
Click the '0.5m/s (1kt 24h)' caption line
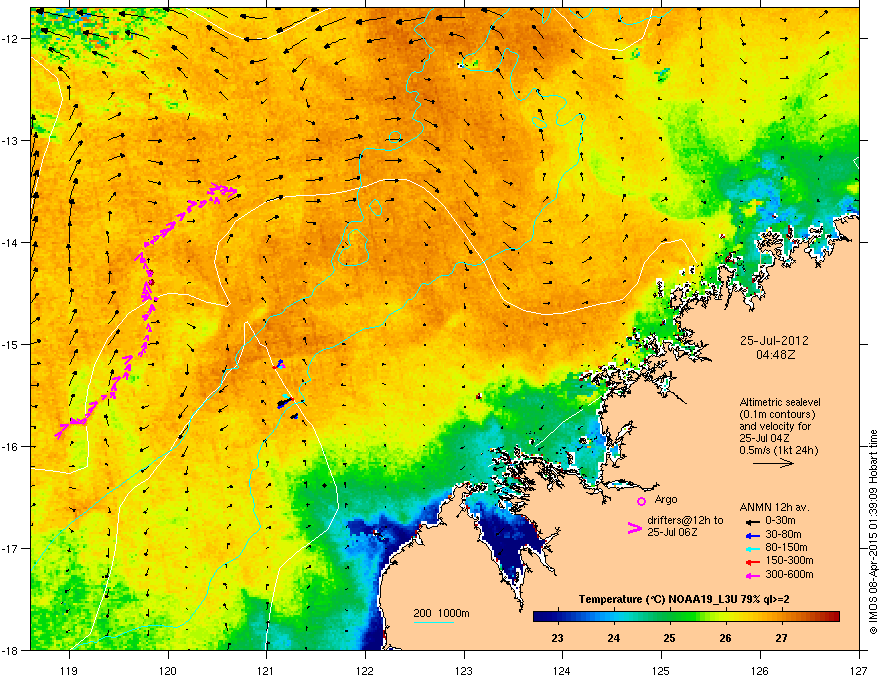778,450
